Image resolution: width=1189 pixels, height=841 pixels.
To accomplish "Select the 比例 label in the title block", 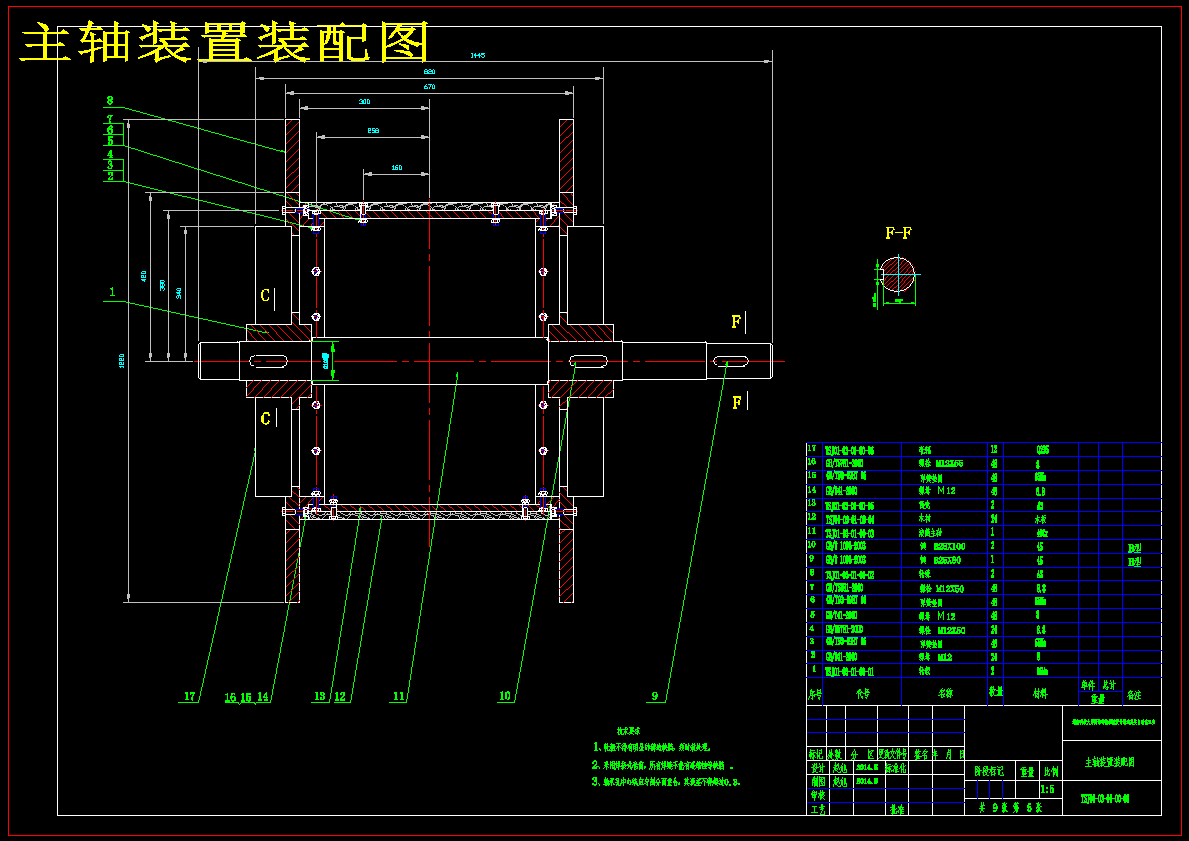I will (x=1051, y=771).
